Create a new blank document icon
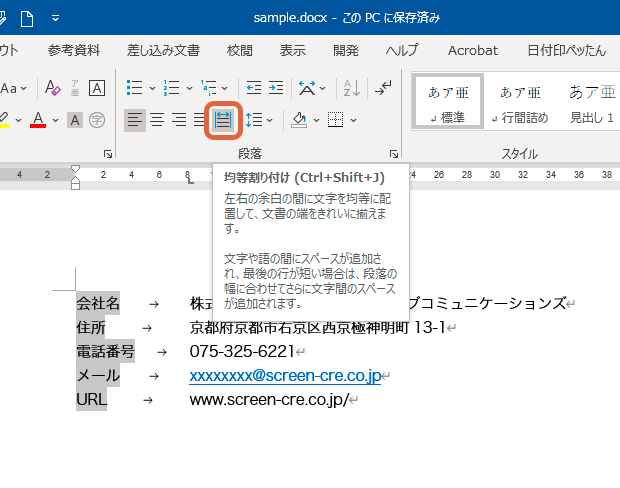 coord(27,19)
